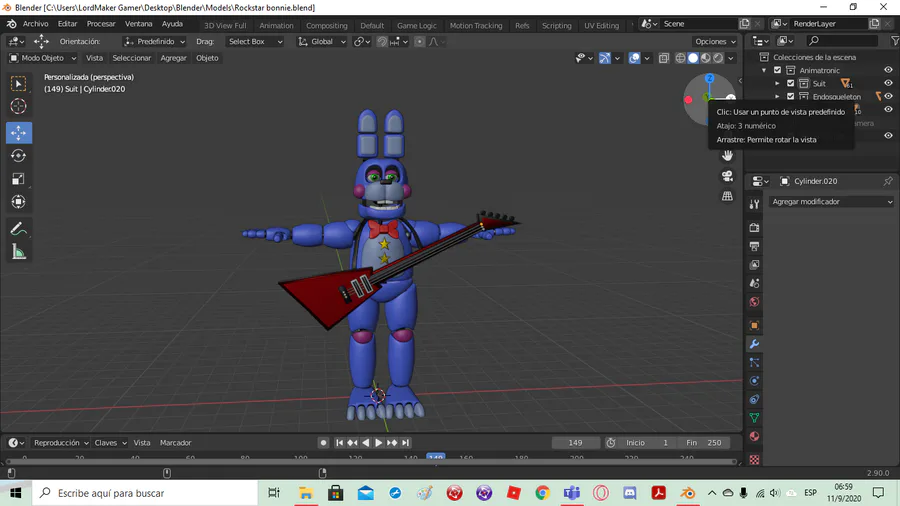The image size is (900, 506).
Task: Open the Agregar menu in viewport
Action: point(173,58)
